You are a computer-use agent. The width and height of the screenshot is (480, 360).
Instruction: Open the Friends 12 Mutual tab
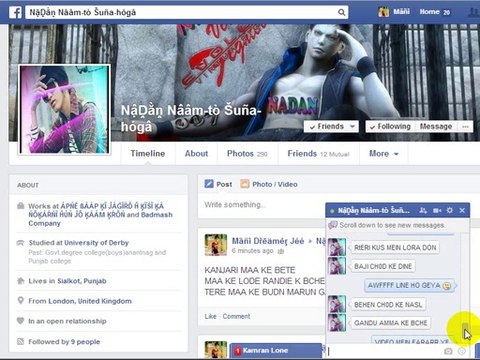coord(318,154)
